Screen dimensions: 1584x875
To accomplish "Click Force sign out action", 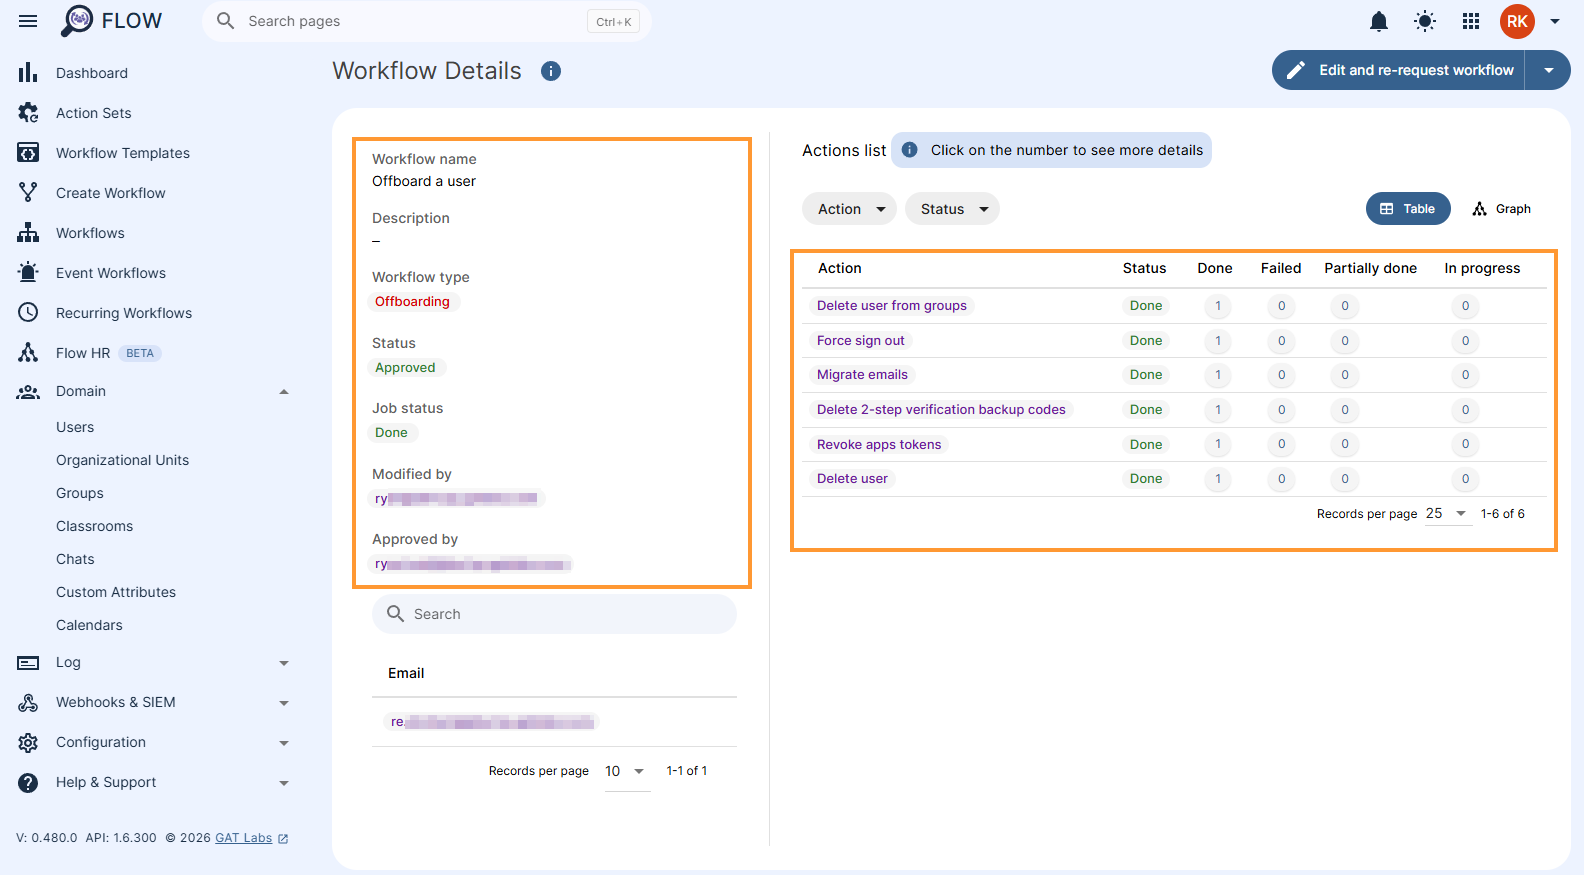I will (x=860, y=341).
